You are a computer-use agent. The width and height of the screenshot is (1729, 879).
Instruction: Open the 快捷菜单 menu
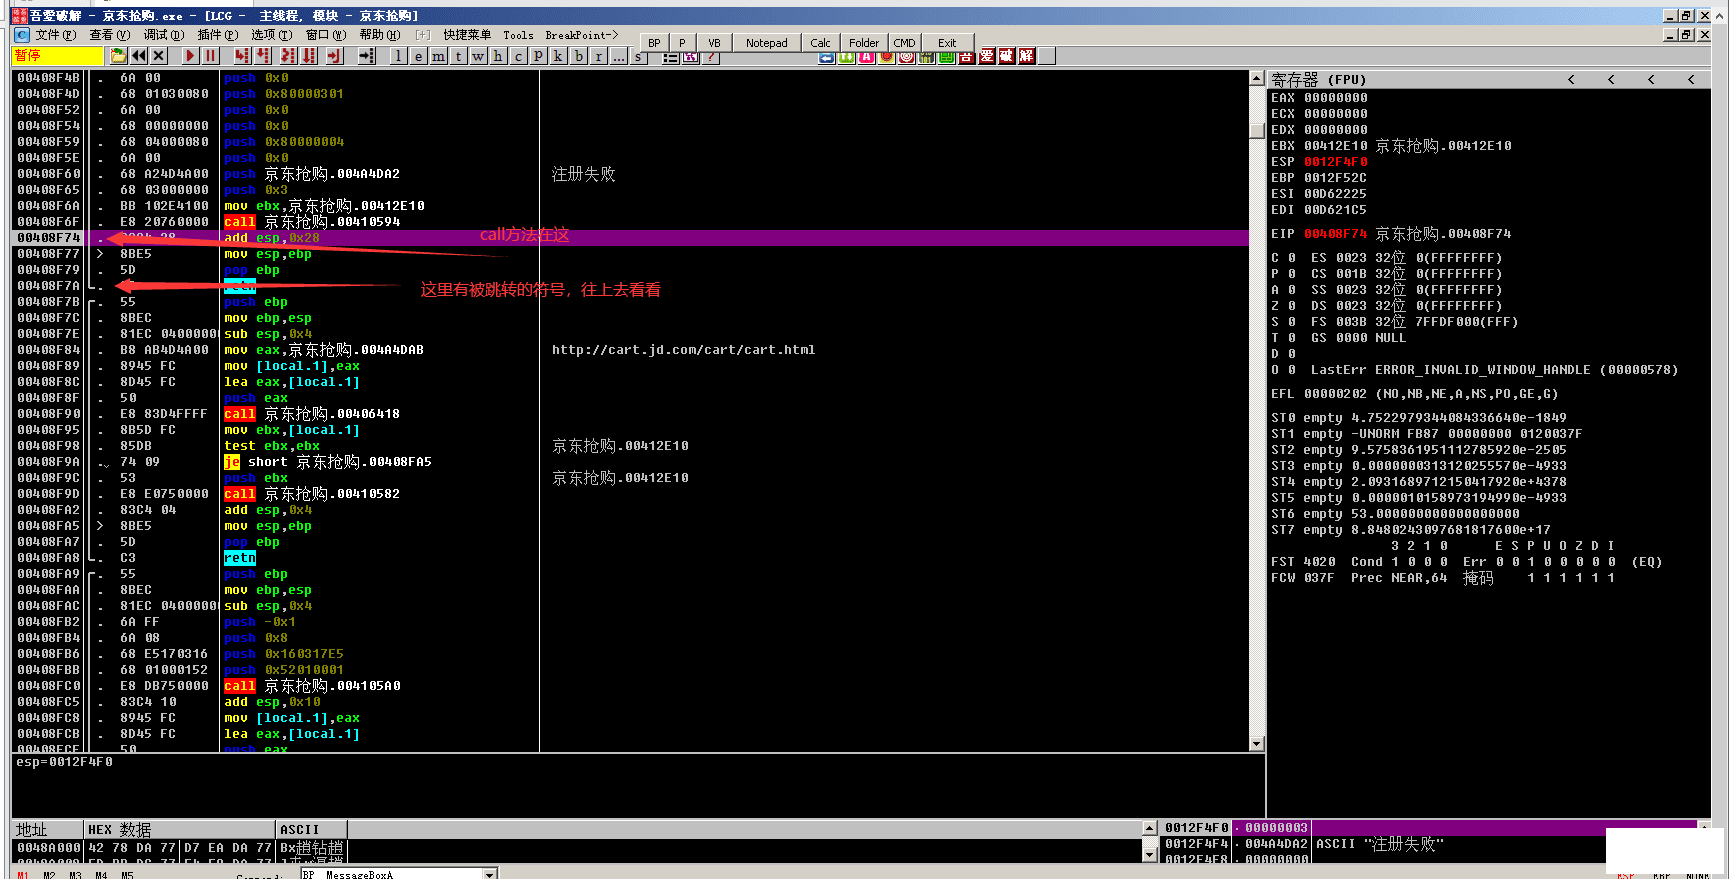(467, 35)
